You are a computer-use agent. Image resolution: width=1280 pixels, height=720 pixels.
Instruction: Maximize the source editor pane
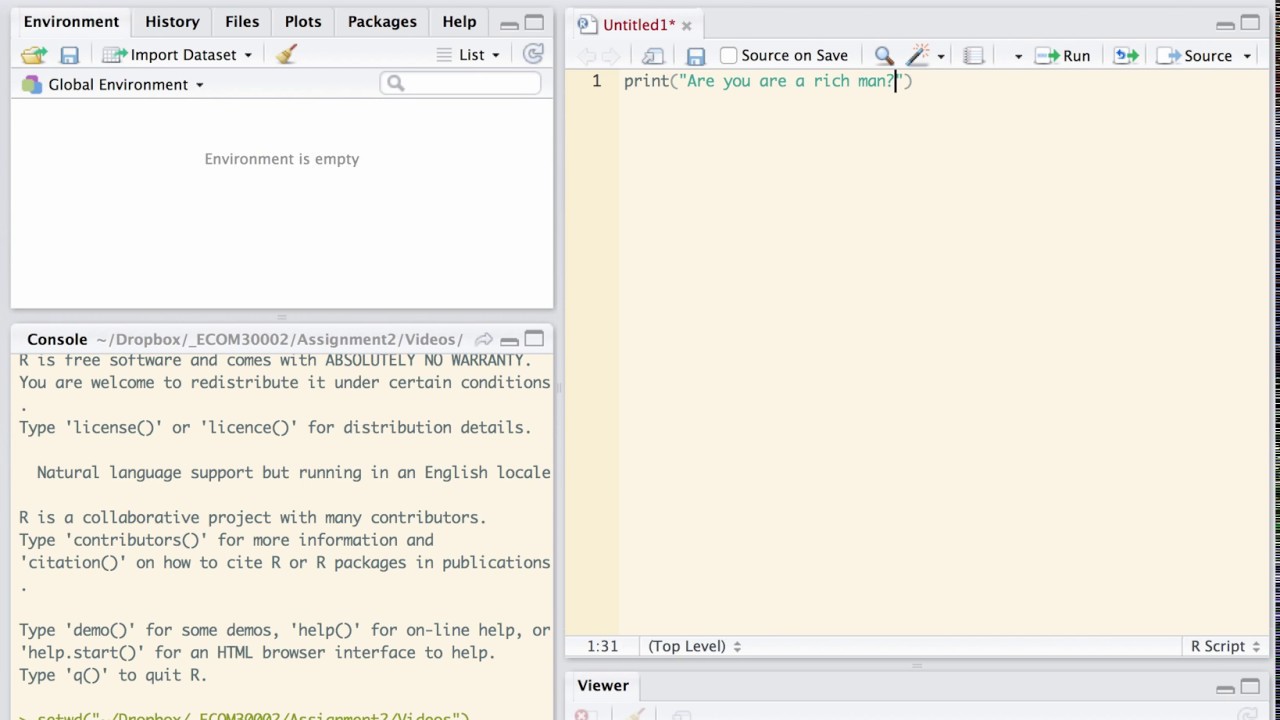click(x=1250, y=23)
